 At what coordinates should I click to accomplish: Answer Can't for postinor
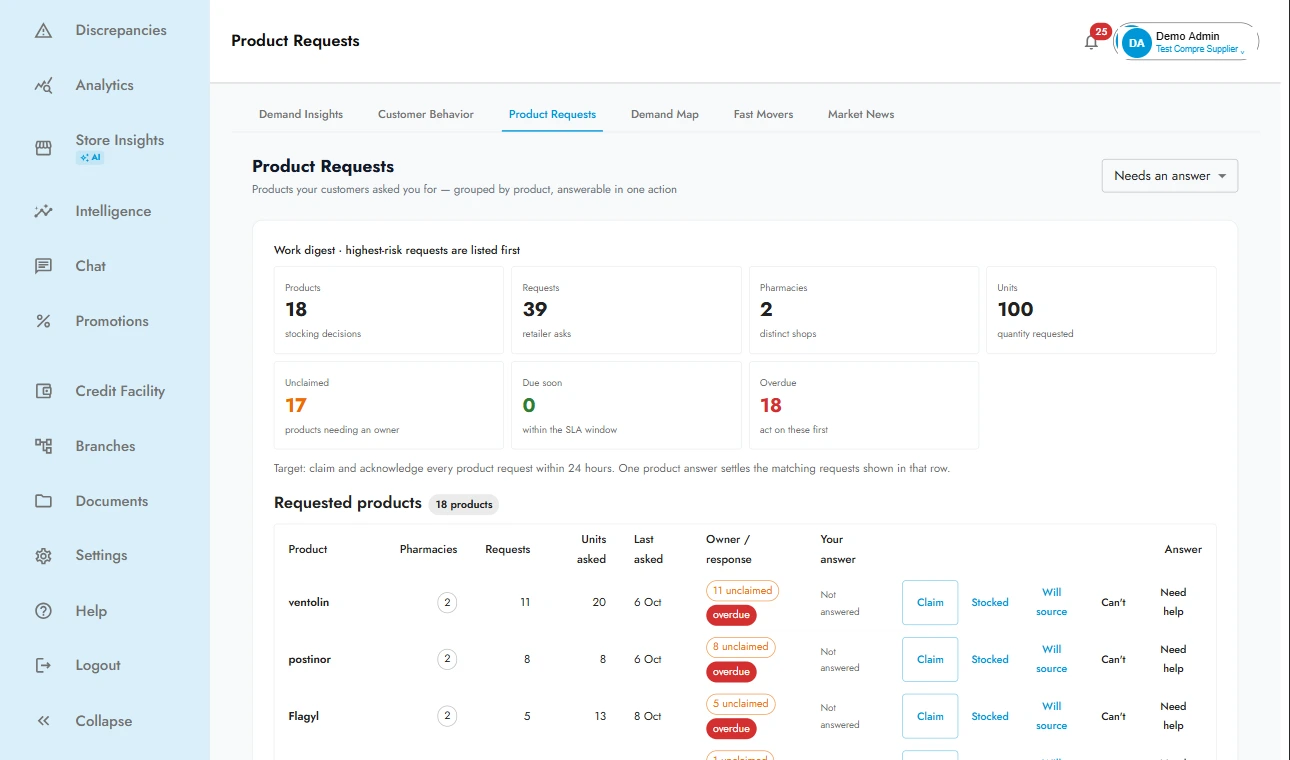pyautogui.click(x=1113, y=660)
